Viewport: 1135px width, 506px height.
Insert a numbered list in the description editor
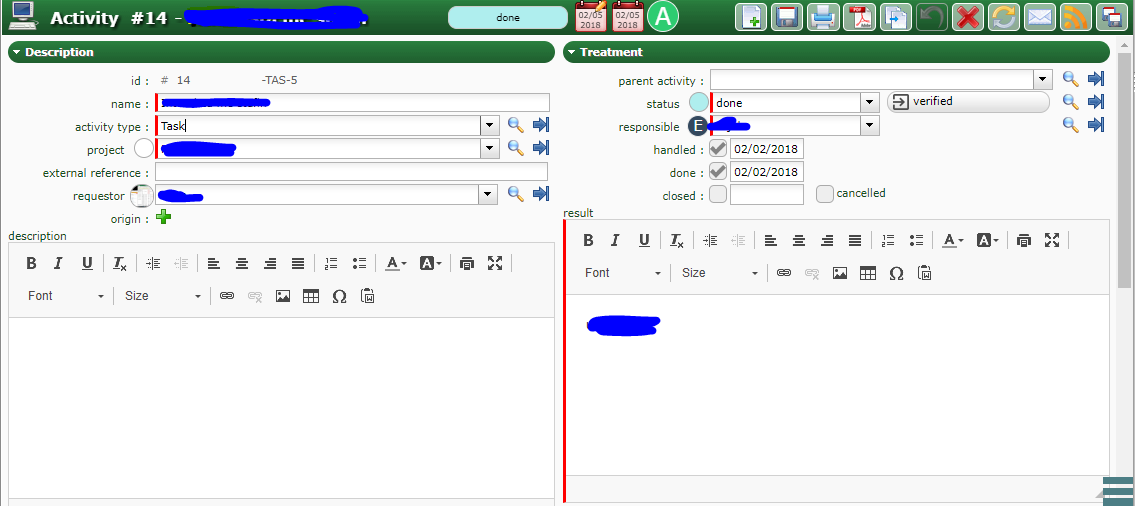click(x=331, y=263)
